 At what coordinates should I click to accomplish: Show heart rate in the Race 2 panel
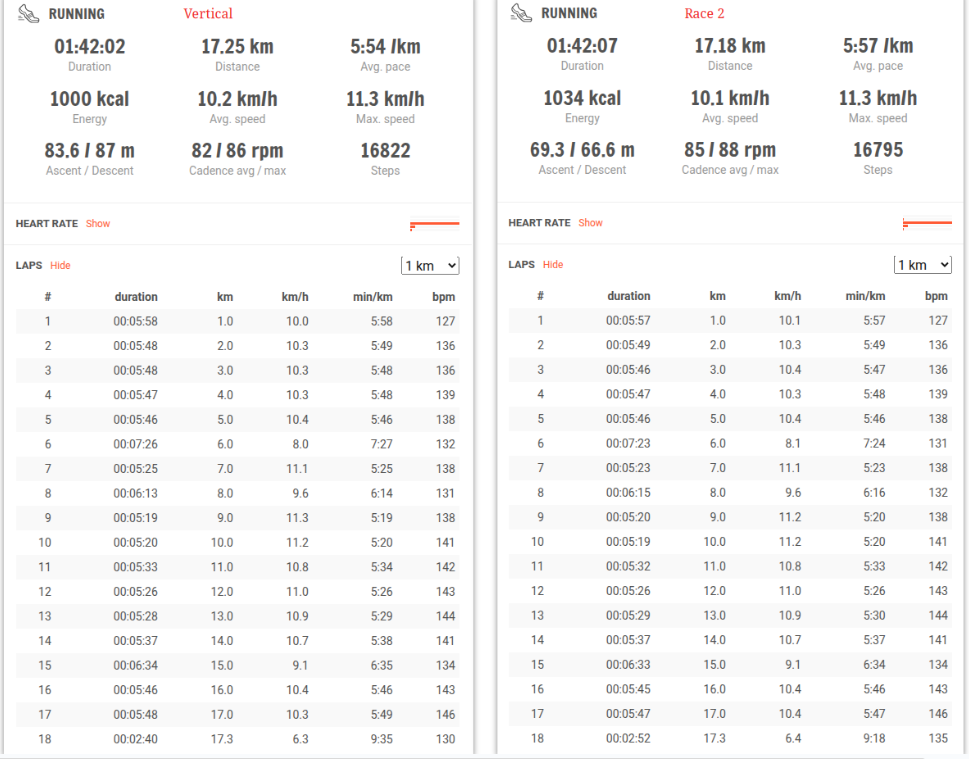tap(590, 223)
